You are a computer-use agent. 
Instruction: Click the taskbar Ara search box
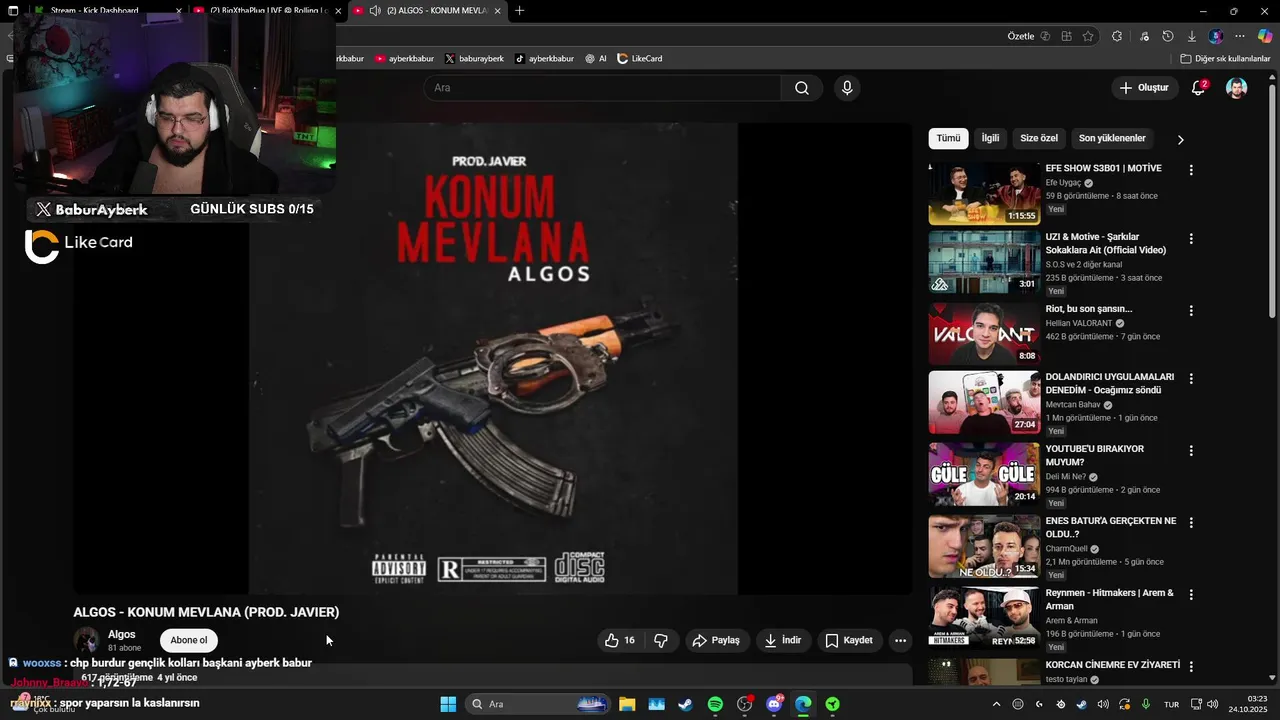[537, 704]
